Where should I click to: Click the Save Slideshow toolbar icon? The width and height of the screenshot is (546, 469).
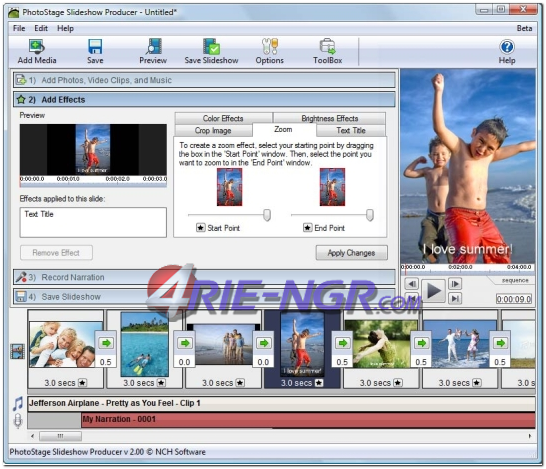click(211, 47)
